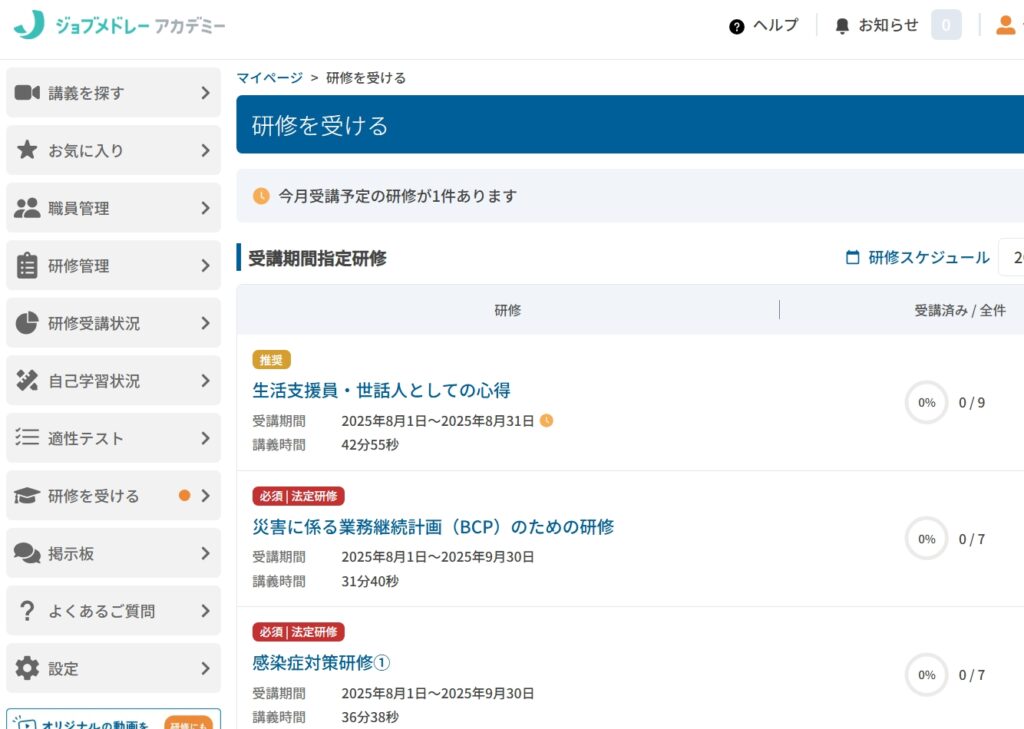Open the 生活支援員・世話人としての心得 training link

(381, 390)
